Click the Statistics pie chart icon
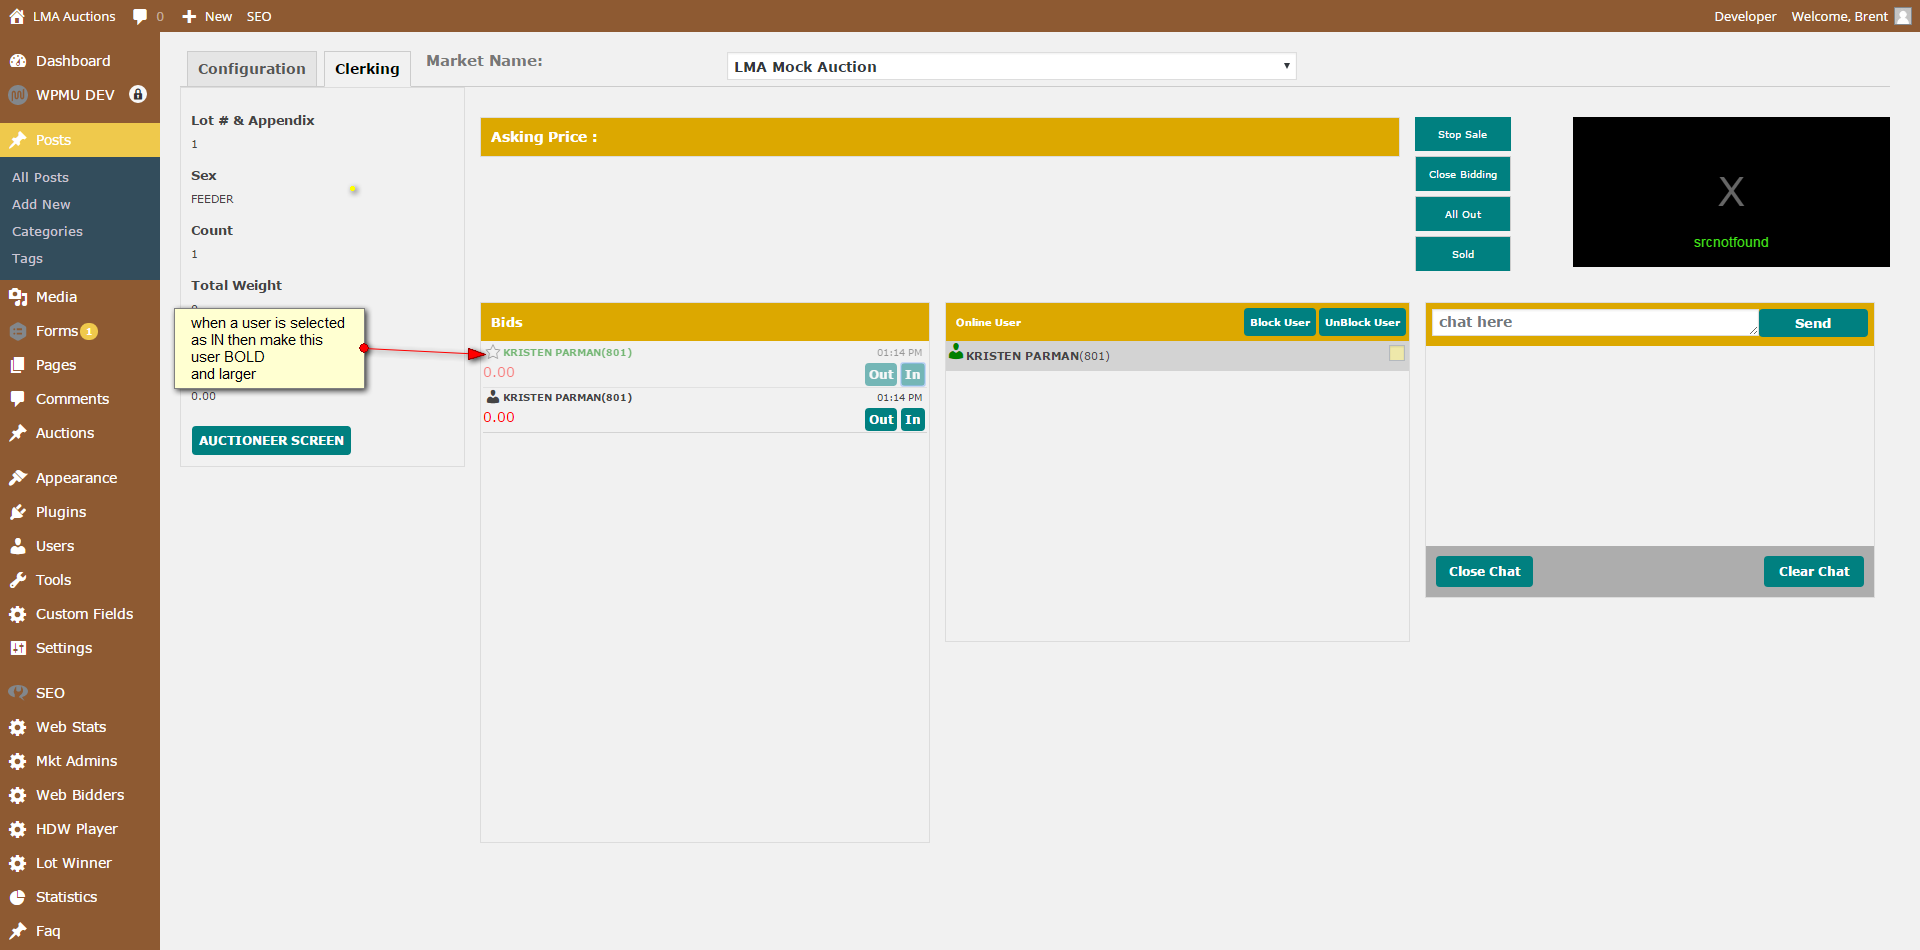This screenshot has height=950, width=1920. coord(18,897)
